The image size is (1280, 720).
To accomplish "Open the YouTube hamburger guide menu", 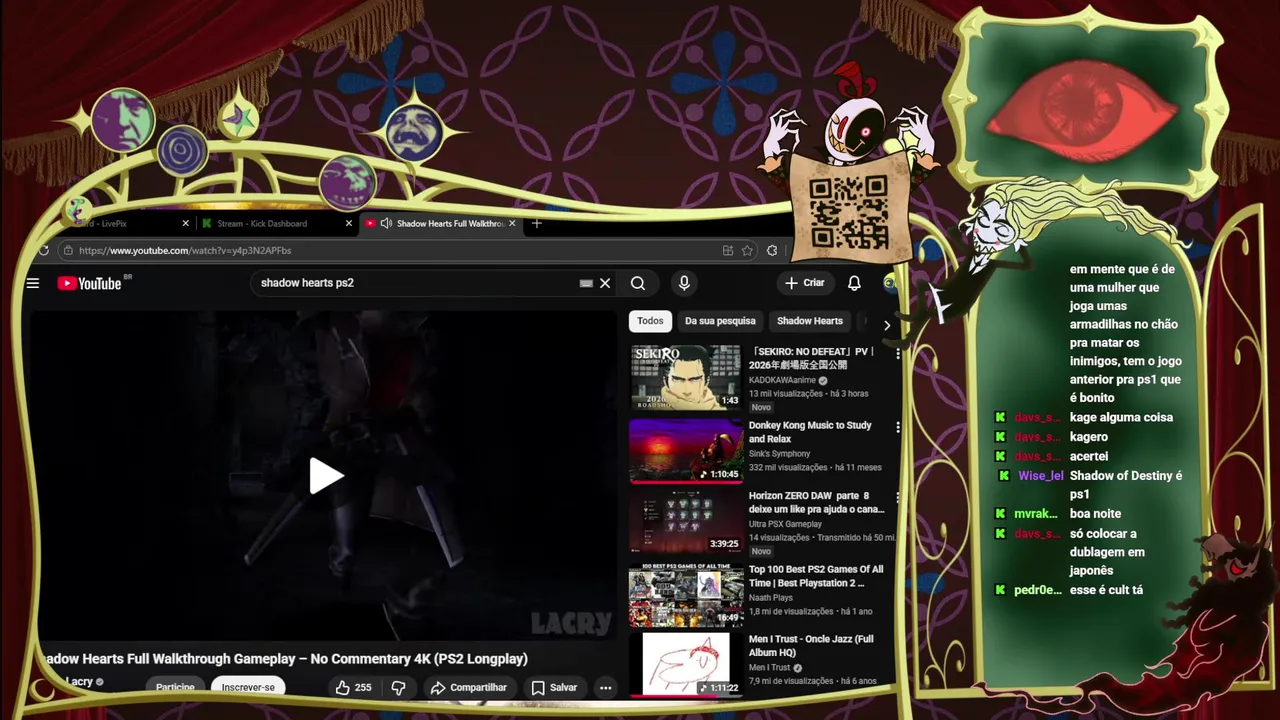I will coord(33,283).
